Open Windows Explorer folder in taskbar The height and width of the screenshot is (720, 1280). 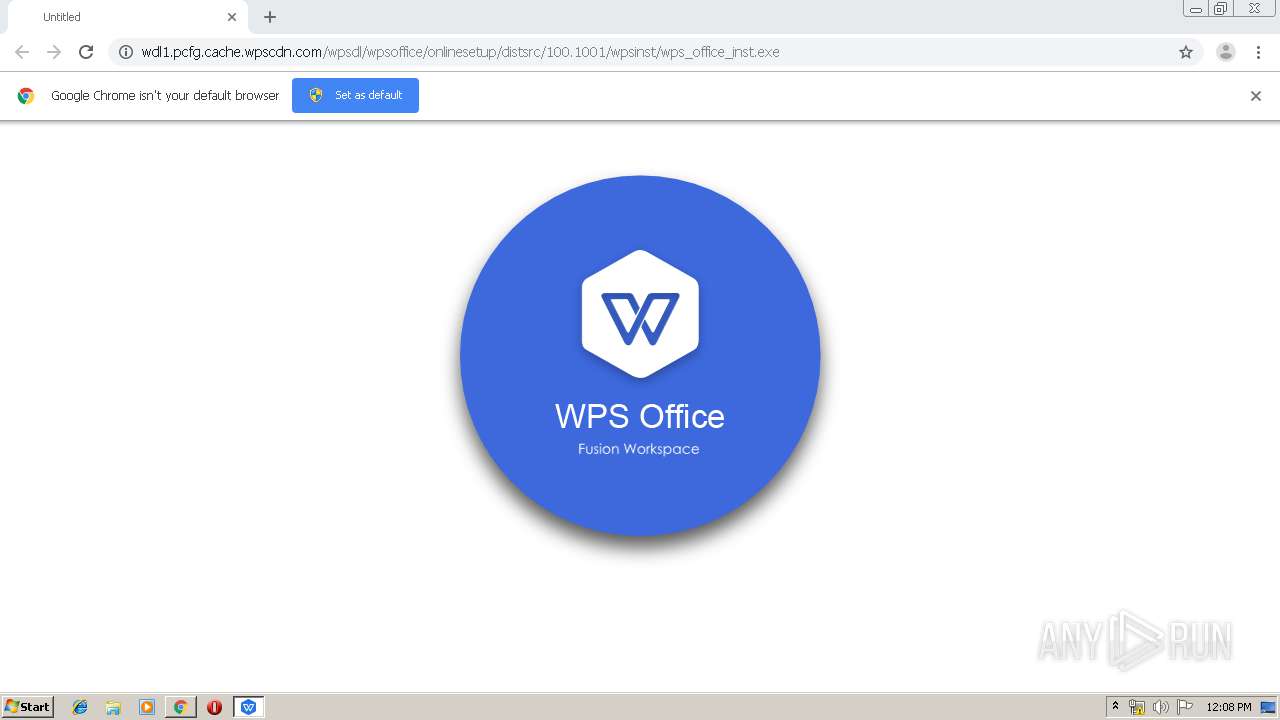[113, 707]
